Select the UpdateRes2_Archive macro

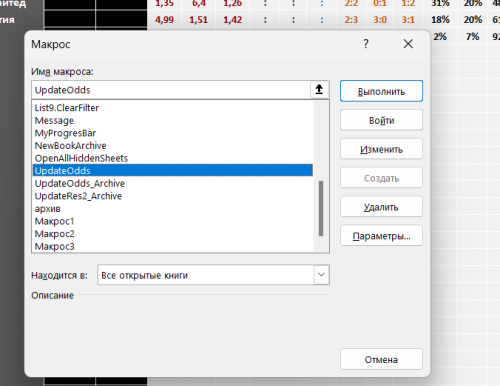[x=173, y=196]
